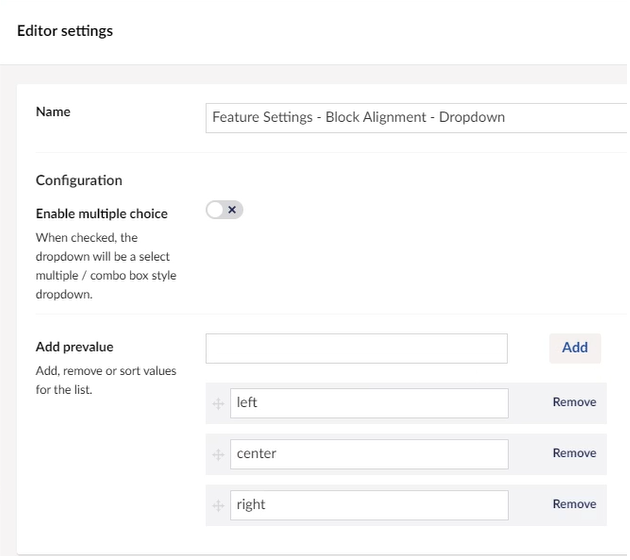This screenshot has width=630, height=560.
Task: Click the center prevalue text field
Action: [x=368, y=454]
